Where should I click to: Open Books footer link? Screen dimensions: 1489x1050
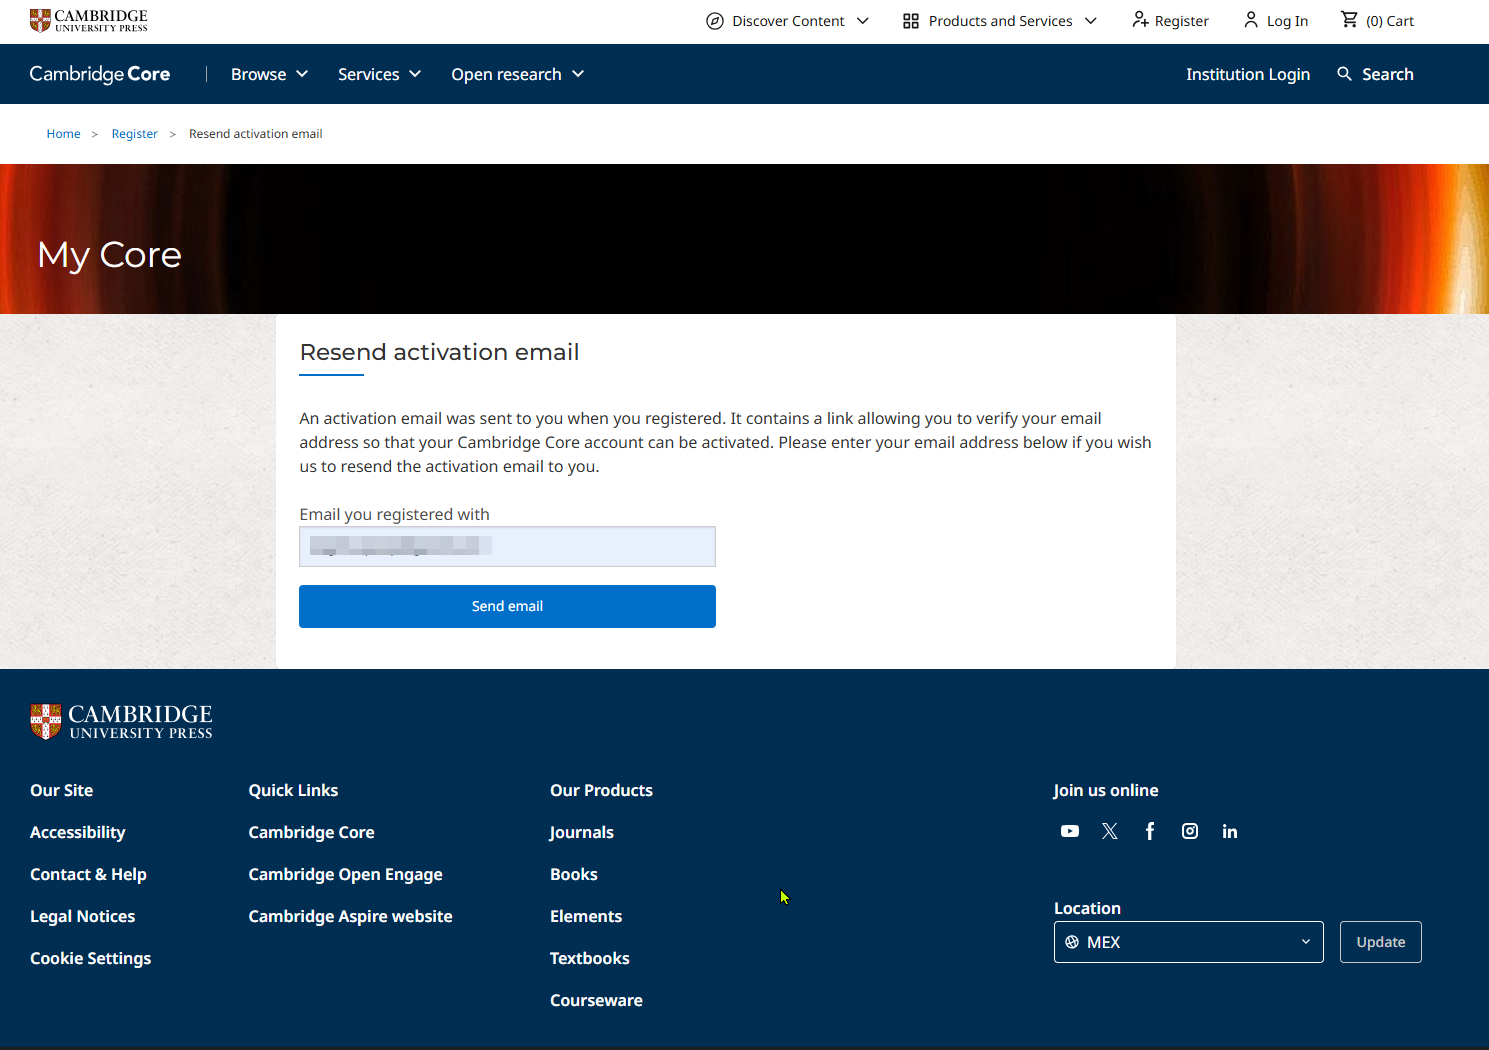pos(574,874)
